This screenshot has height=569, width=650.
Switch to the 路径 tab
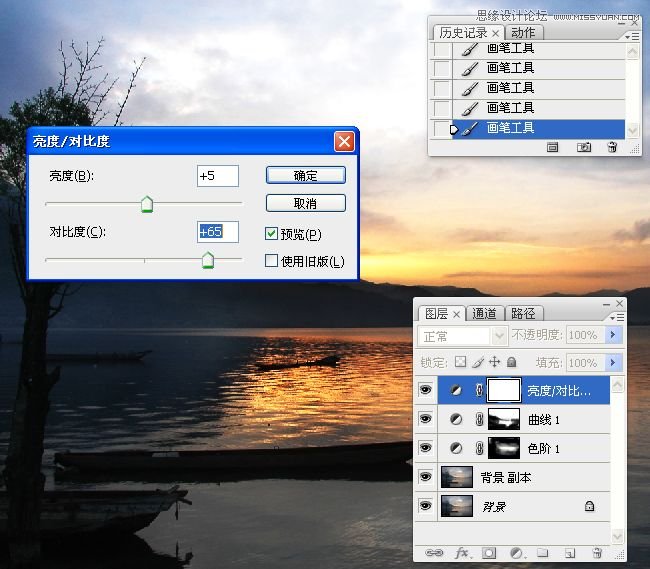(523, 314)
